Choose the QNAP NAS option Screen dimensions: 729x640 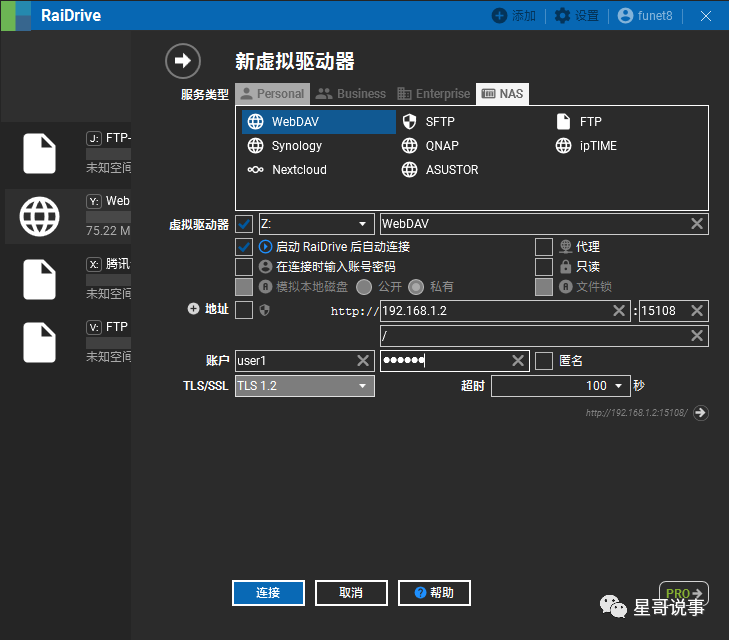441,146
